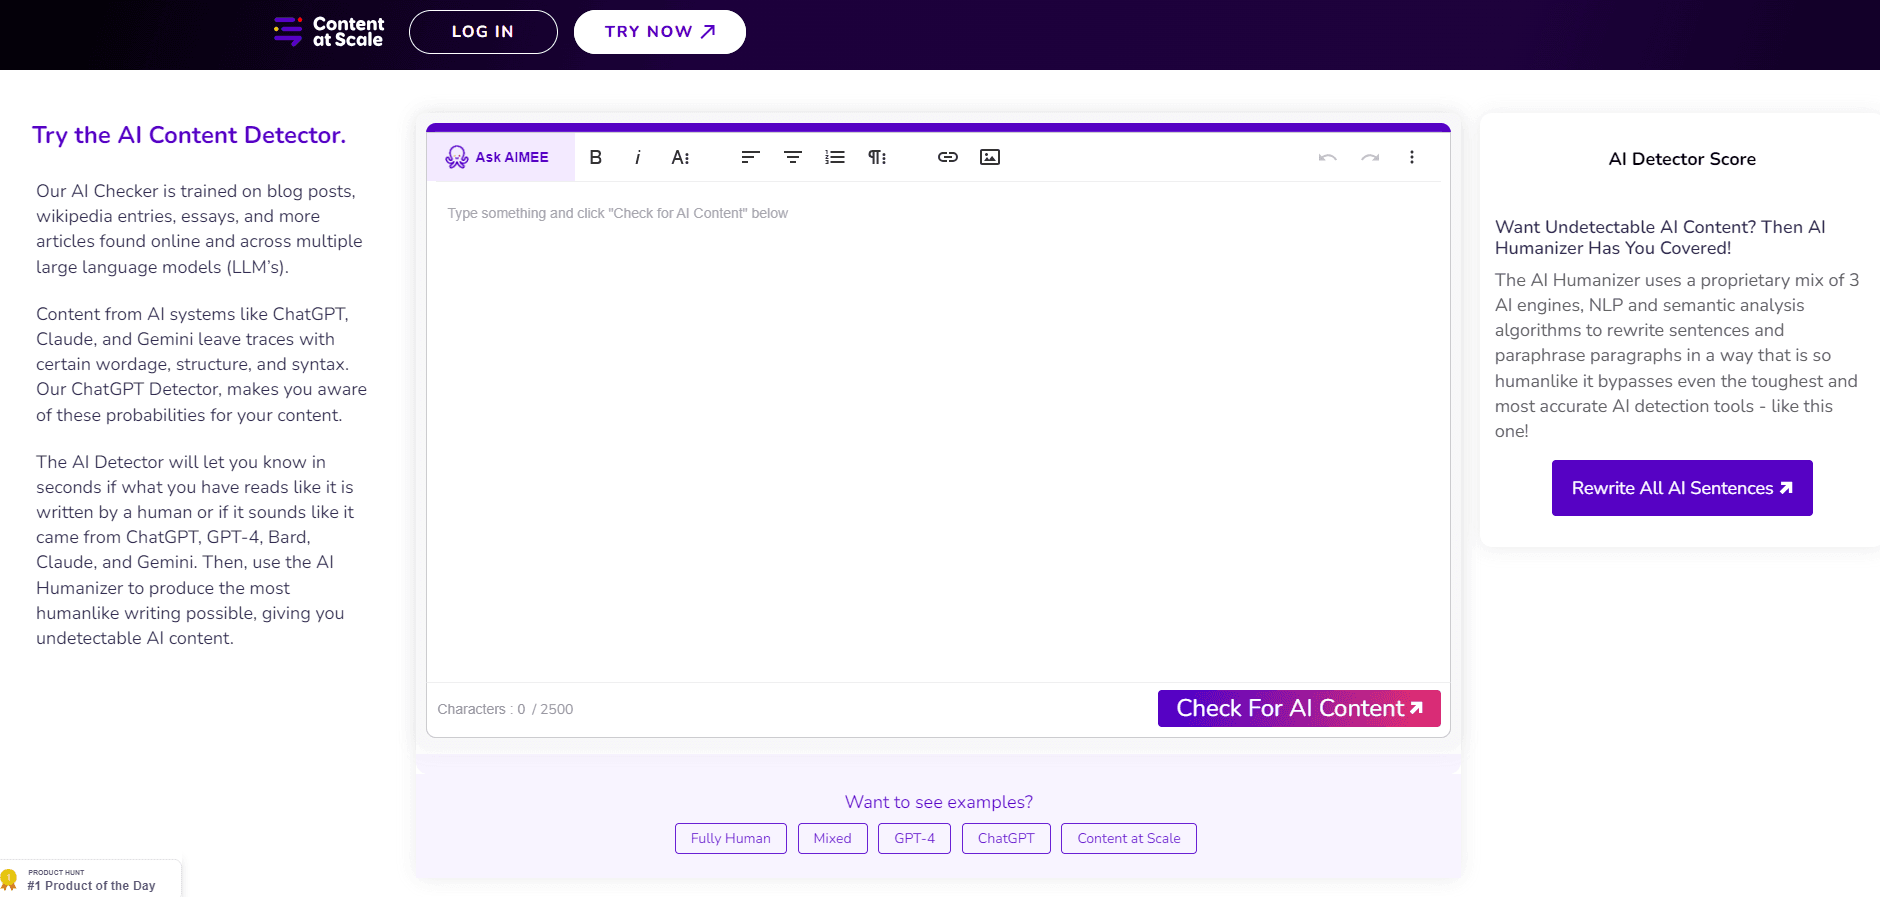This screenshot has width=1880, height=897.
Task: Select the left align text icon
Action: 750,157
